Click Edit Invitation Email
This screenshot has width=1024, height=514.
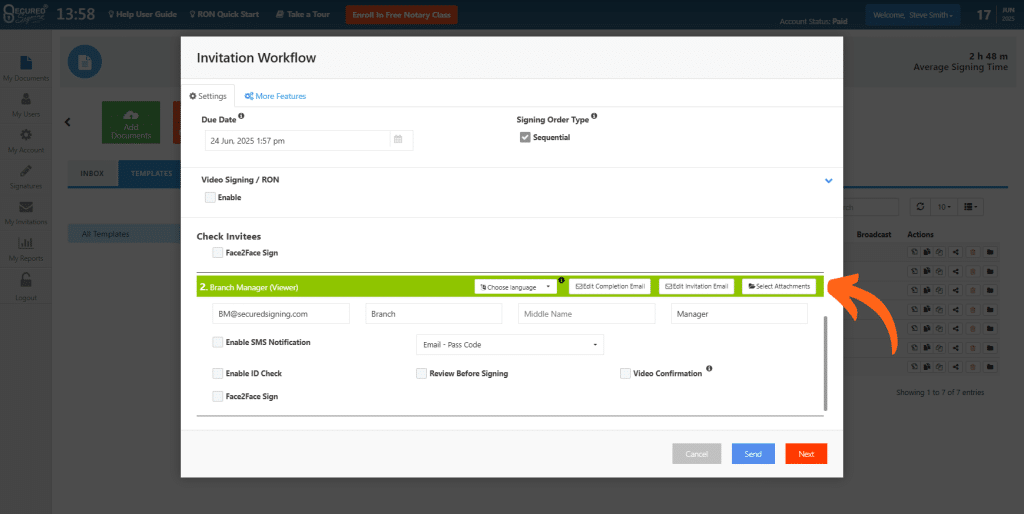[696, 286]
